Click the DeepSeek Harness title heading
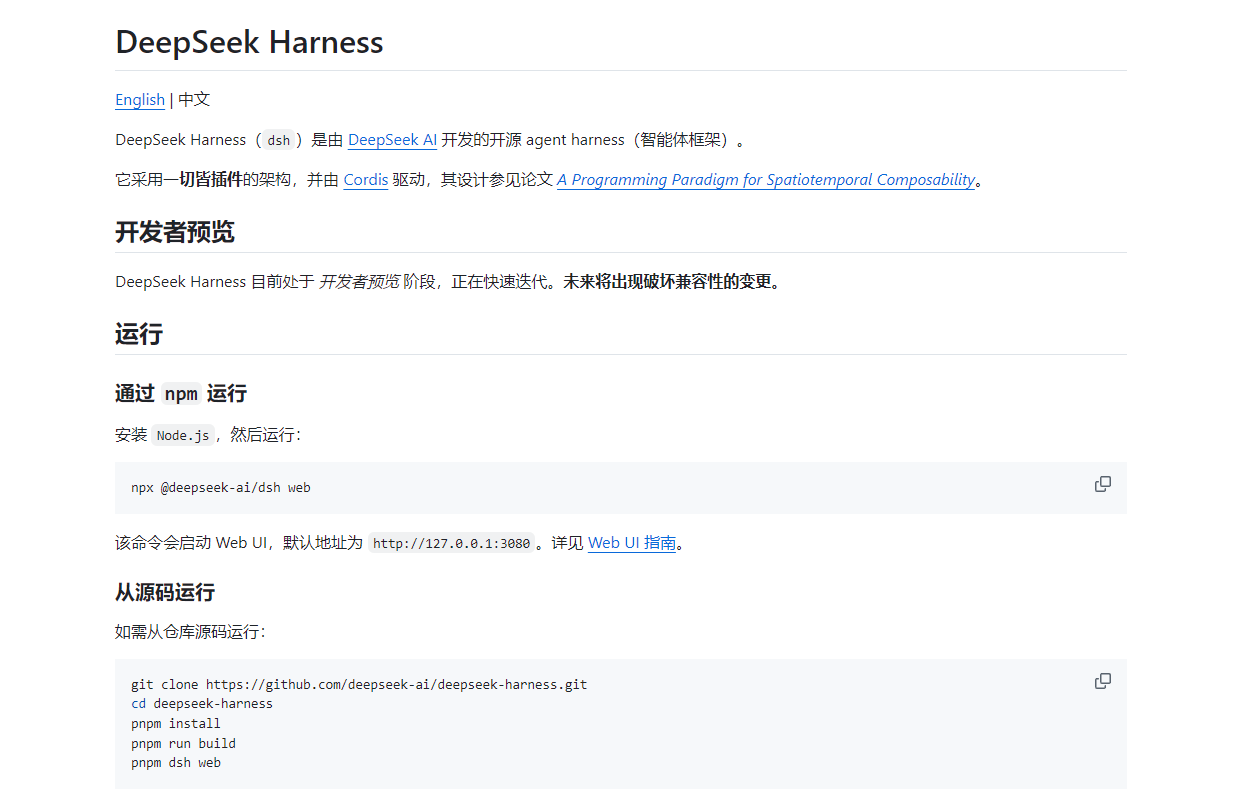The image size is (1256, 800). click(249, 42)
